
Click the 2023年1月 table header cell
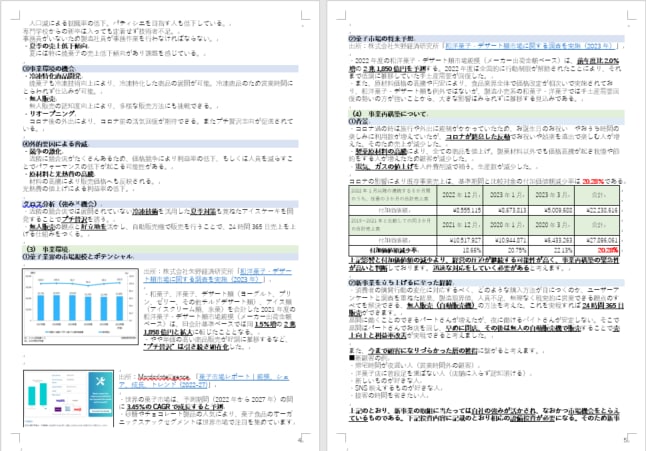coord(506,195)
